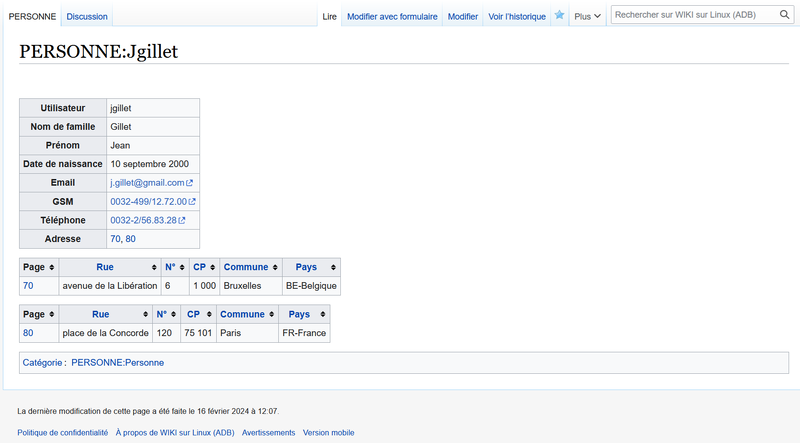Open the Catégorie link
Screen dimensions: 800x443
(42, 363)
